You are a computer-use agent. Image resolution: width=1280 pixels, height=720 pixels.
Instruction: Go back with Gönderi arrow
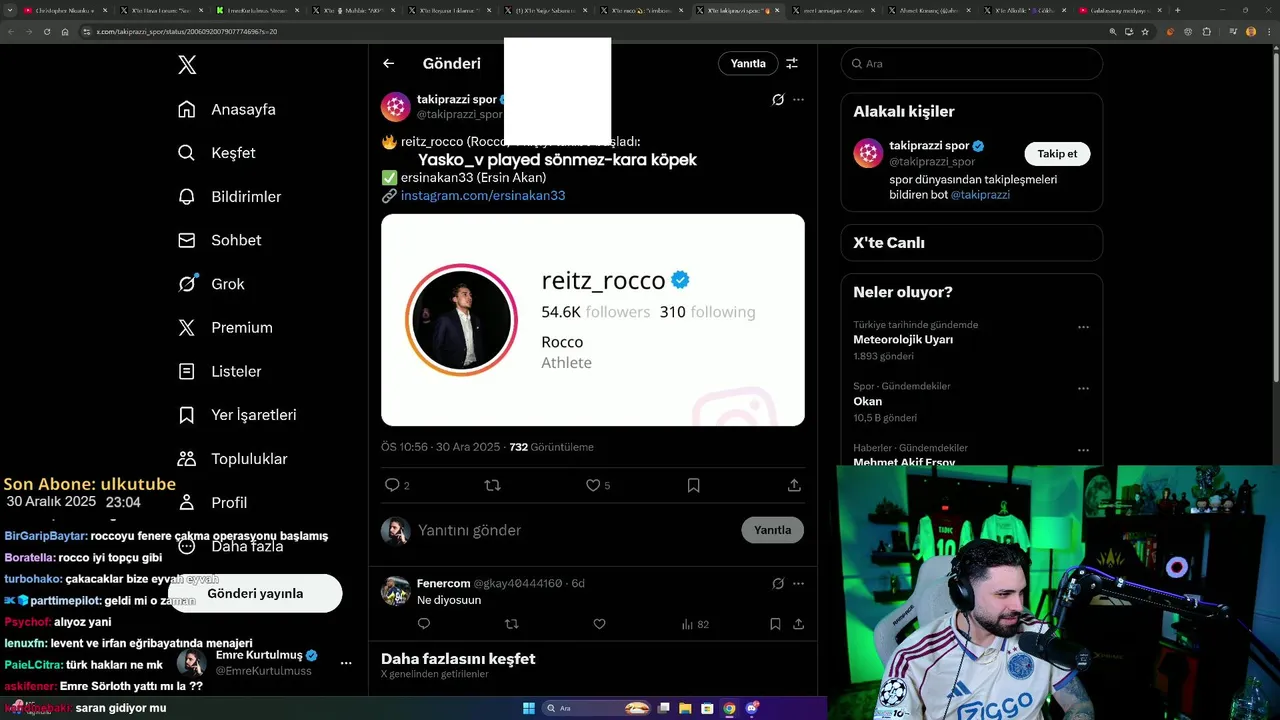click(x=389, y=63)
